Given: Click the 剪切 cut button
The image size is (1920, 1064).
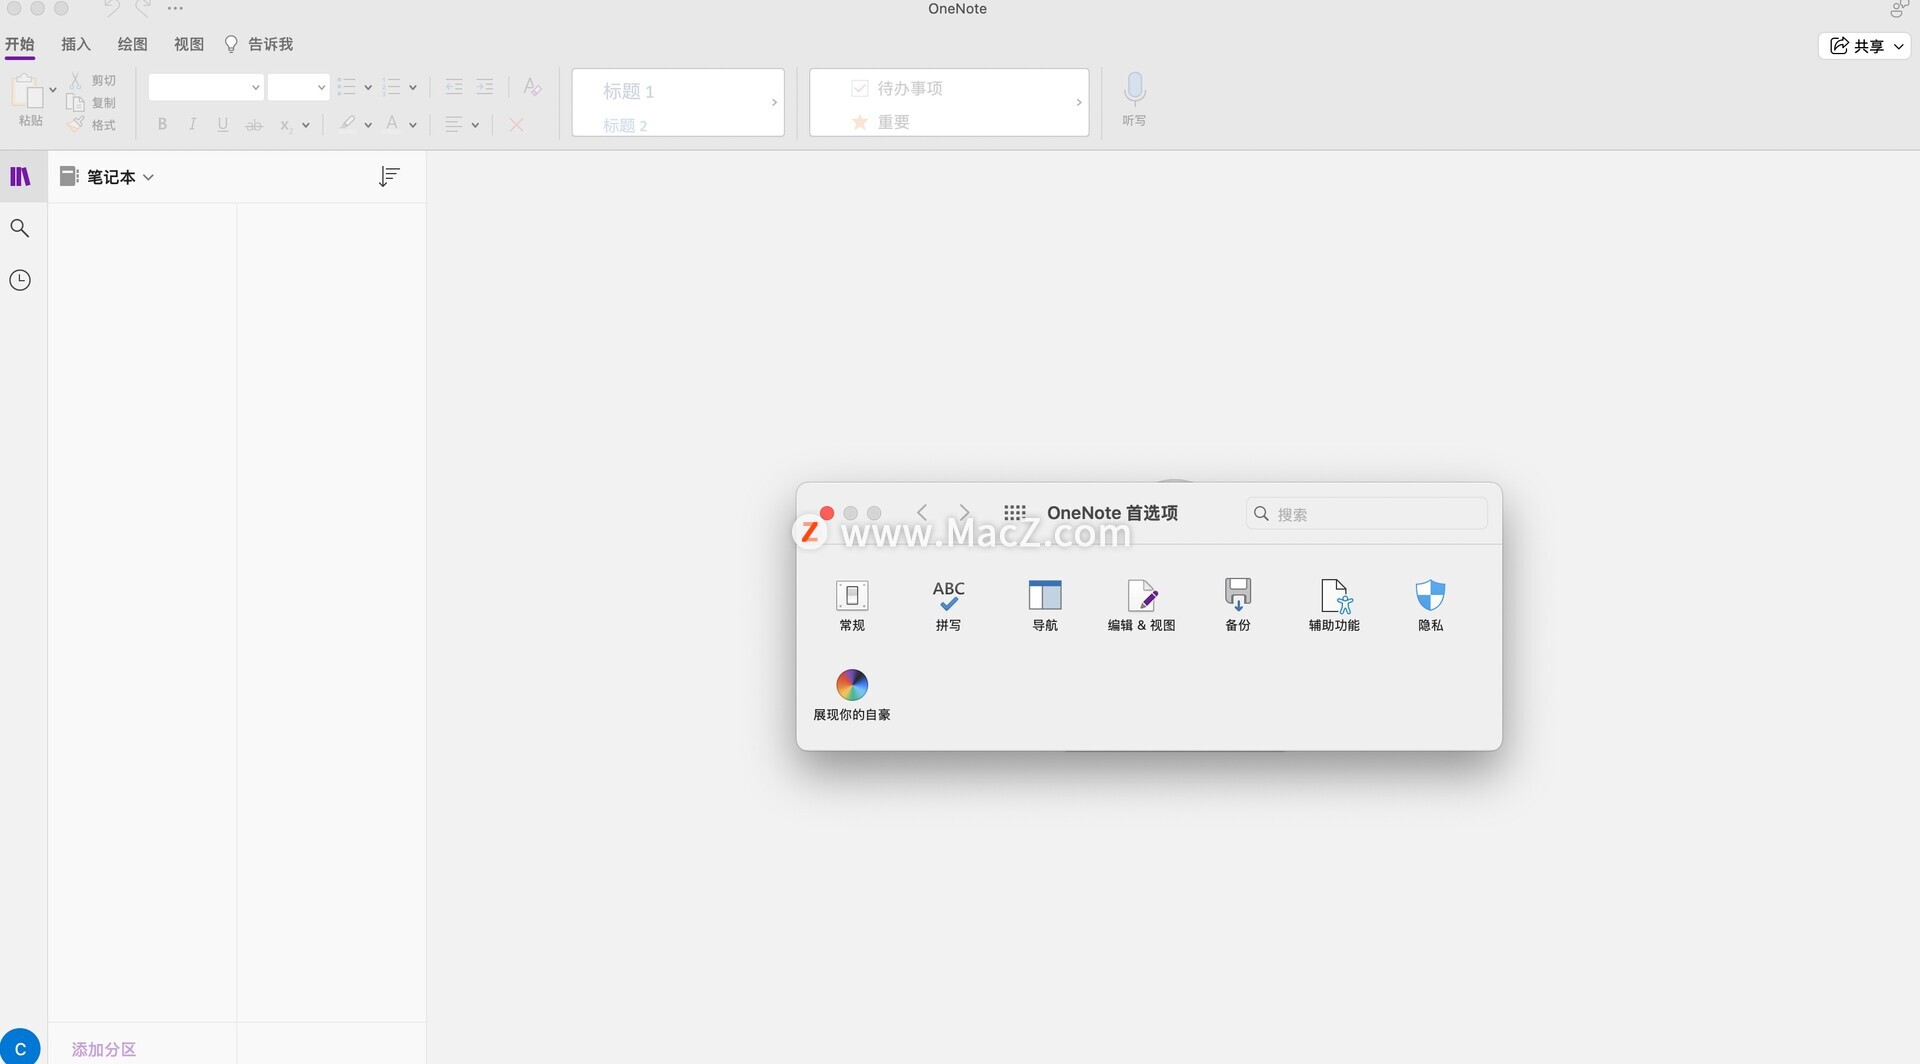Looking at the screenshot, I should (x=92, y=80).
